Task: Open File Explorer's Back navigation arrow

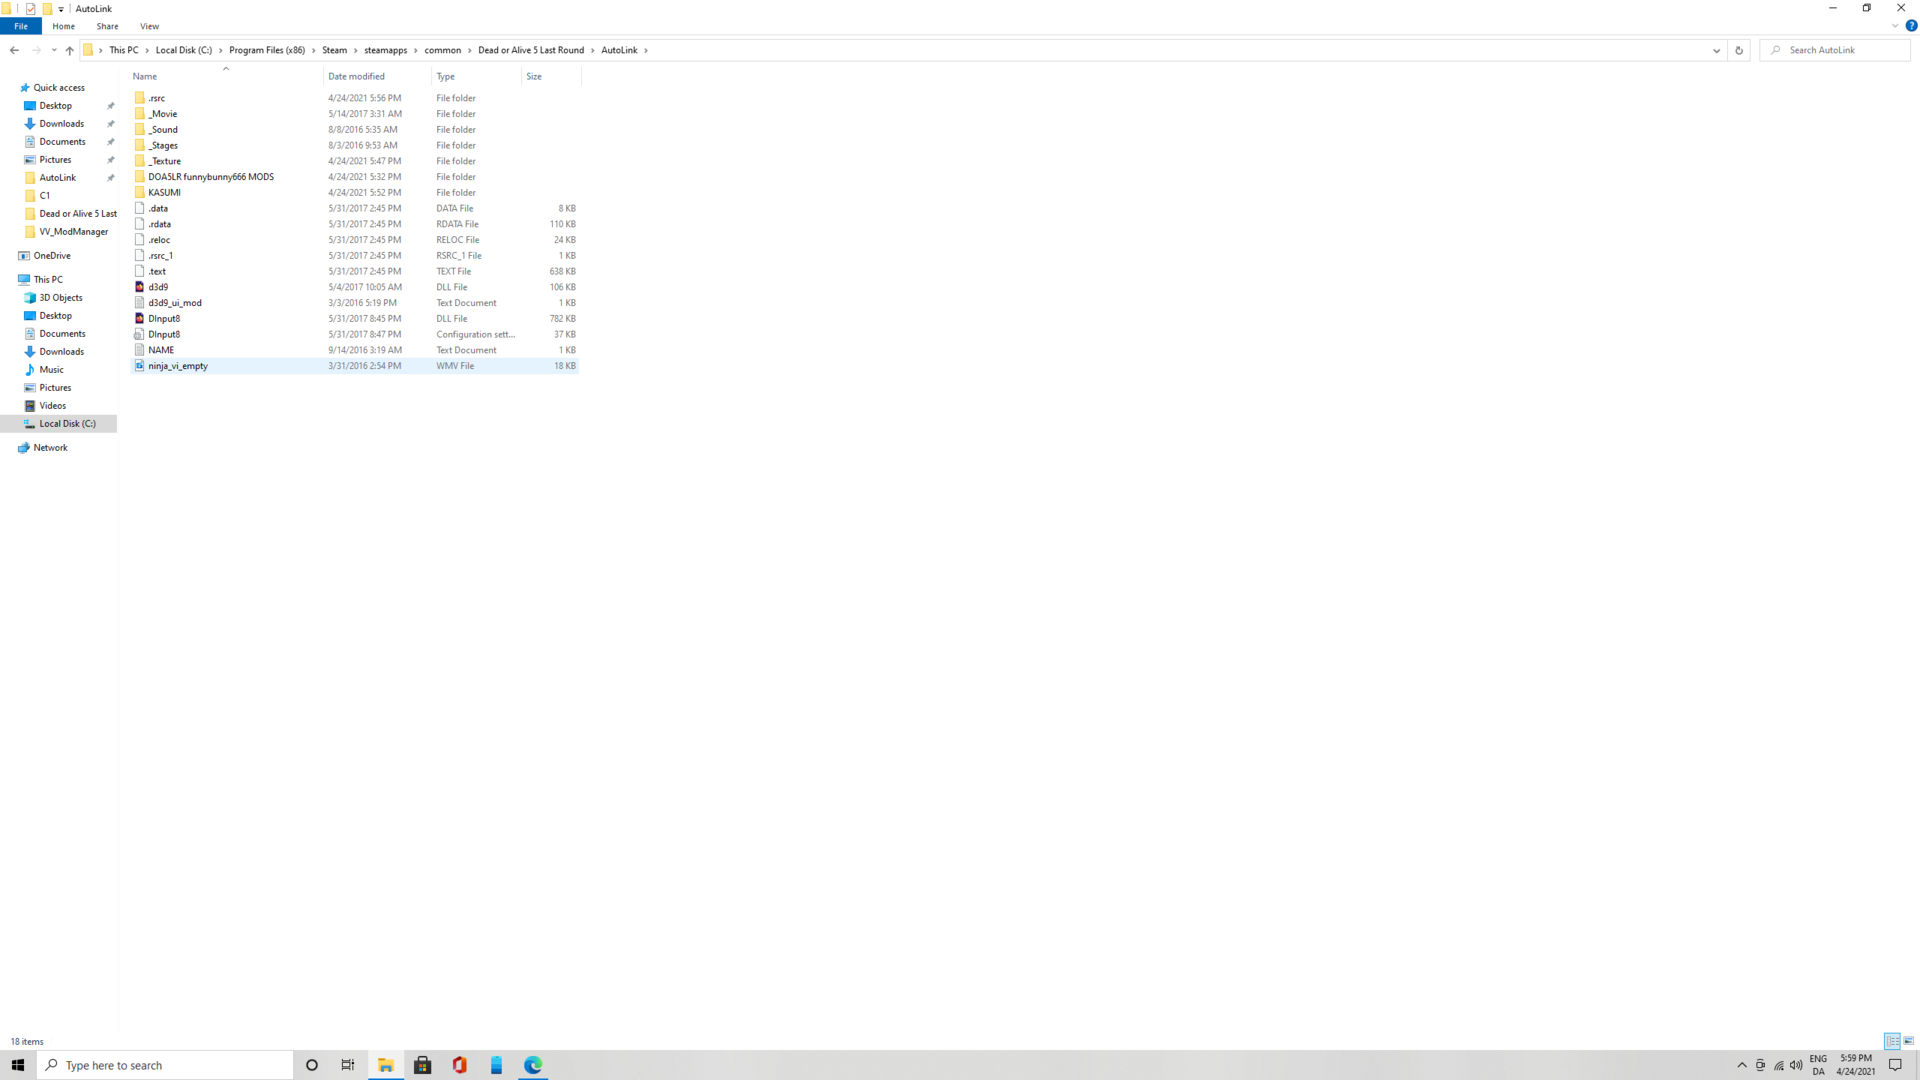Action: coord(14,50)
